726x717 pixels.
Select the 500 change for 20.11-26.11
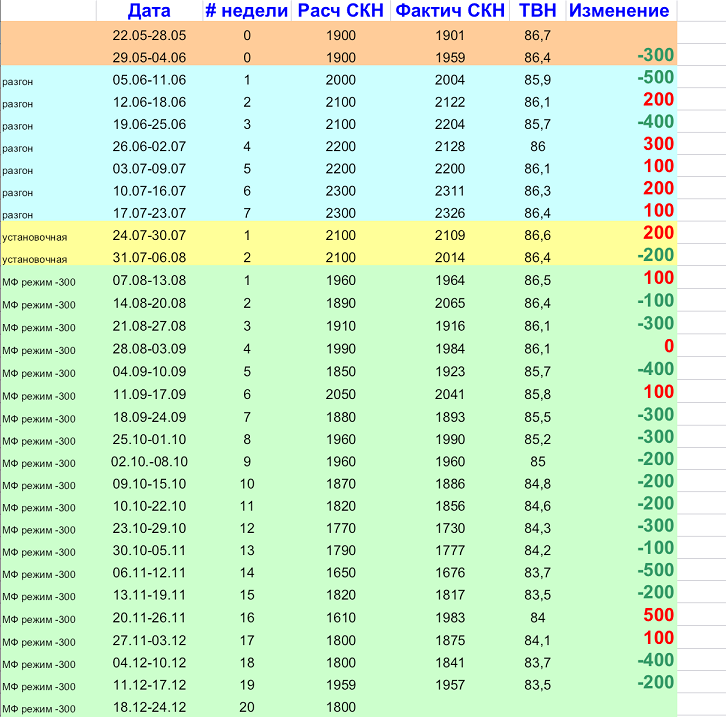coord(658,615)
